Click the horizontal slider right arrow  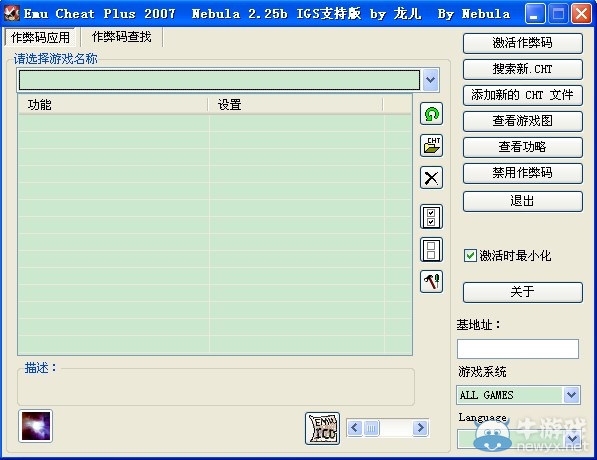click(421, 428)
